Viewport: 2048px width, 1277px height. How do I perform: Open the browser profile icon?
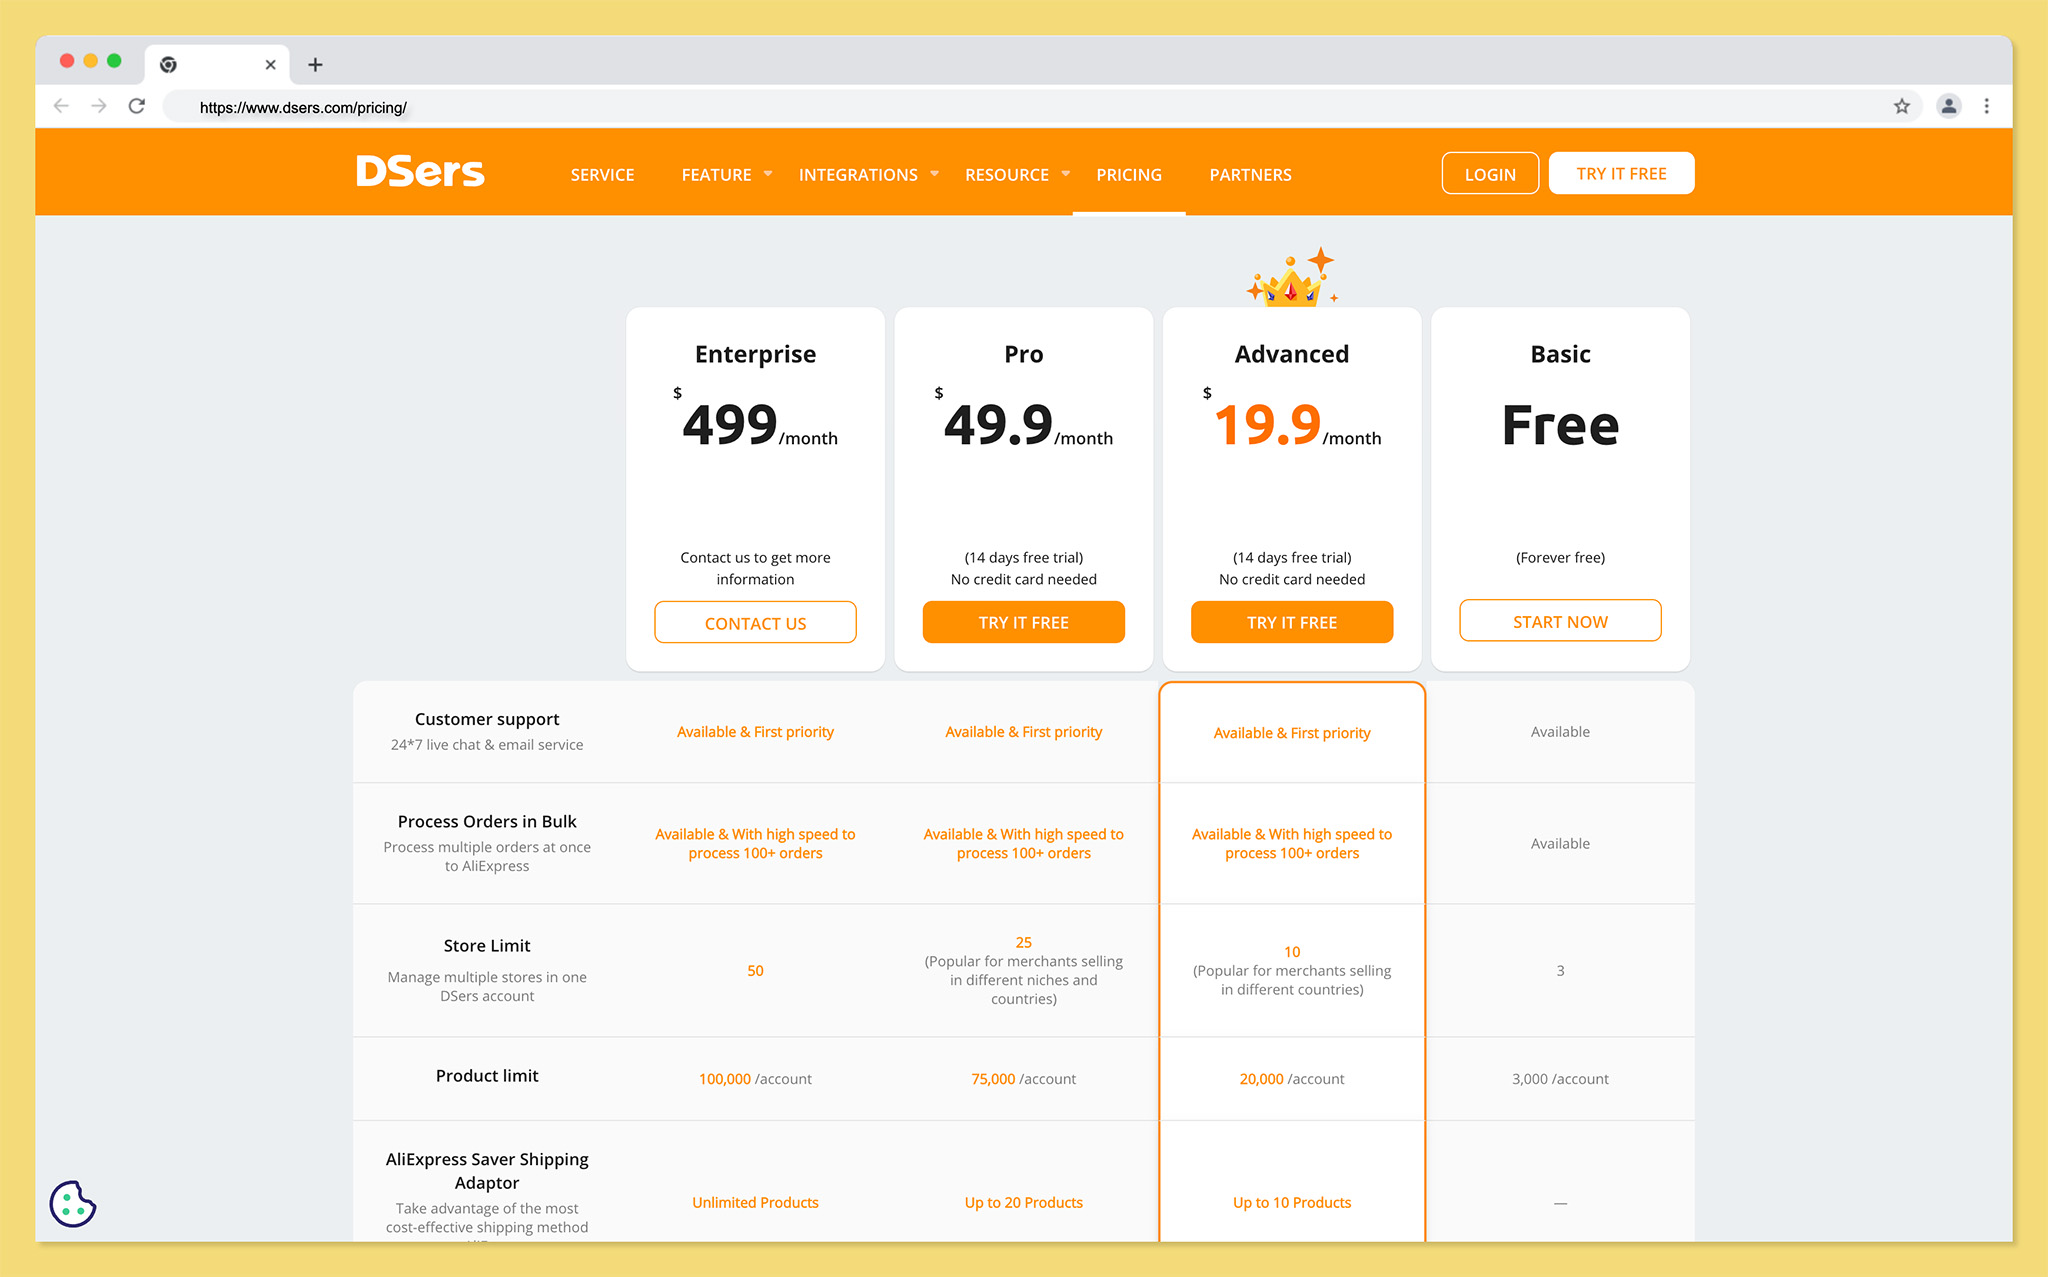[1948, 106]
